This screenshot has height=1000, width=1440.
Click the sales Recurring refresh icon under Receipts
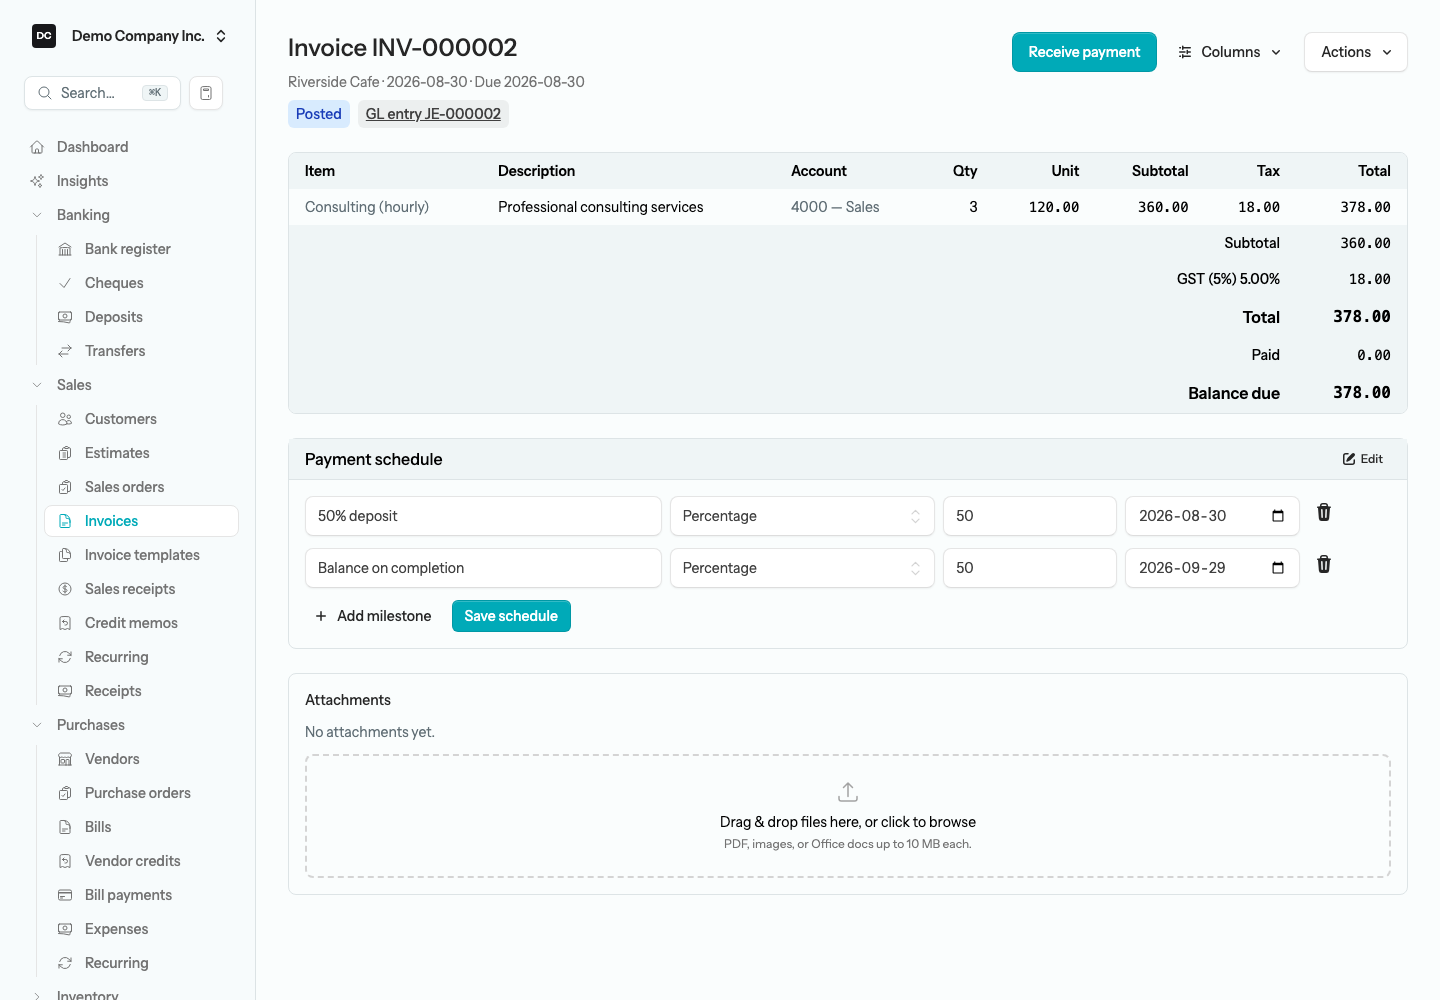click(65, 657)
